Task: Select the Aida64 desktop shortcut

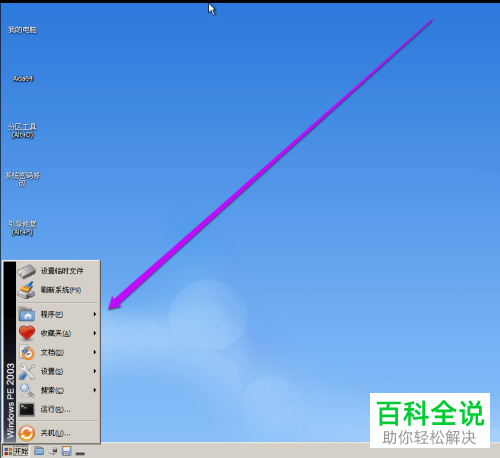Action: [23, 79]
